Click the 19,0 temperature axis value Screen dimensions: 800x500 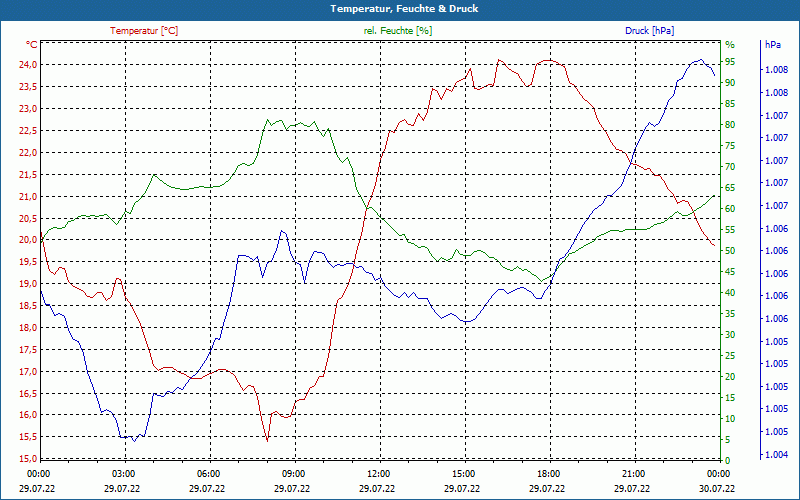(x=29, y=284)
